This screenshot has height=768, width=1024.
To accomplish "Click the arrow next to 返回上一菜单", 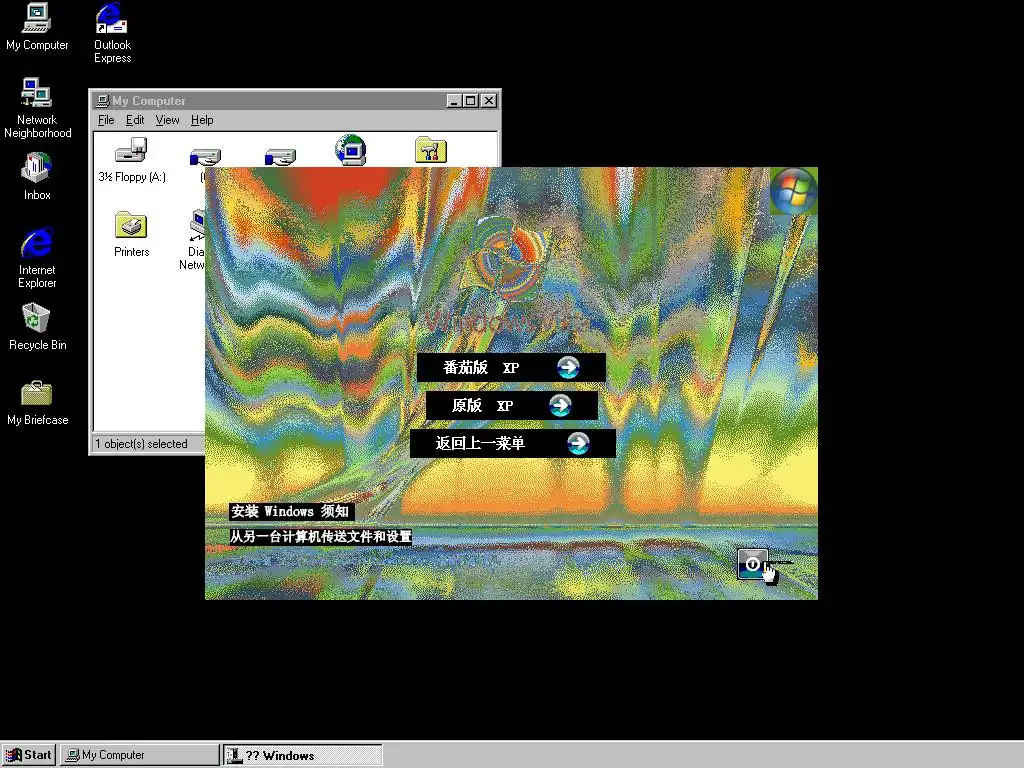I will click(578, 443).
